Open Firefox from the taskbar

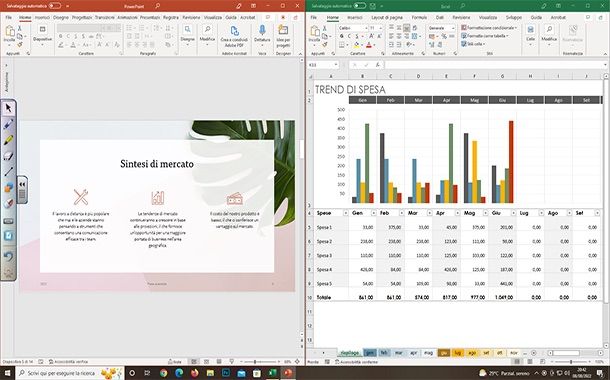[x=195, y=373]
